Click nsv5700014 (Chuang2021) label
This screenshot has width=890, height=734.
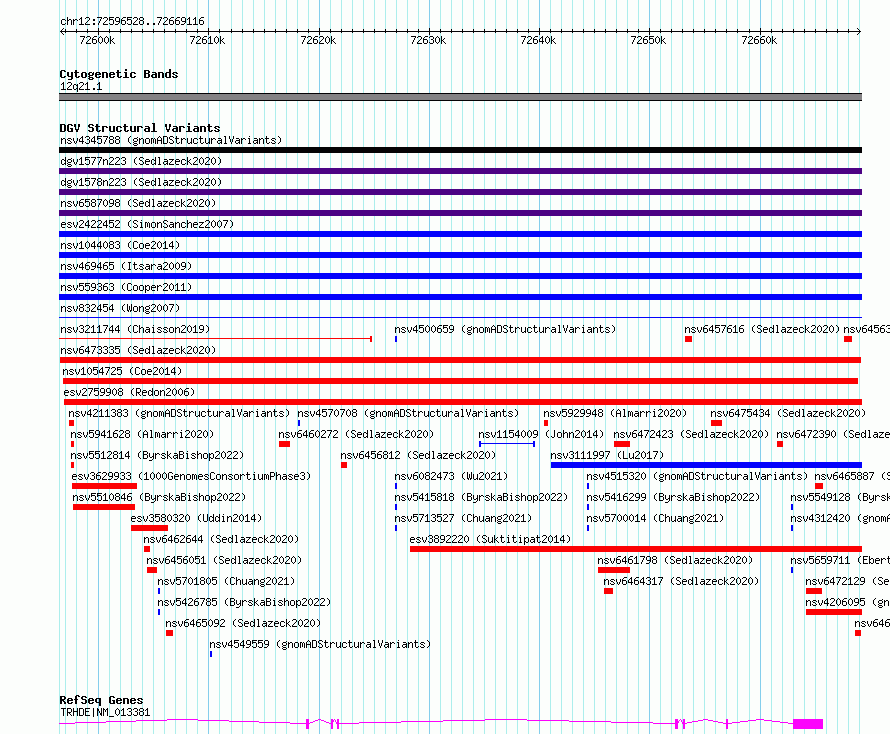pos(655,518)
